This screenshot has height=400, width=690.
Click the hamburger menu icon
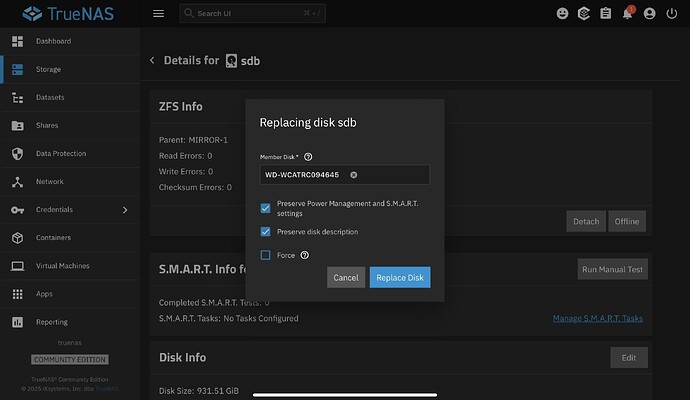click(158, 14)
